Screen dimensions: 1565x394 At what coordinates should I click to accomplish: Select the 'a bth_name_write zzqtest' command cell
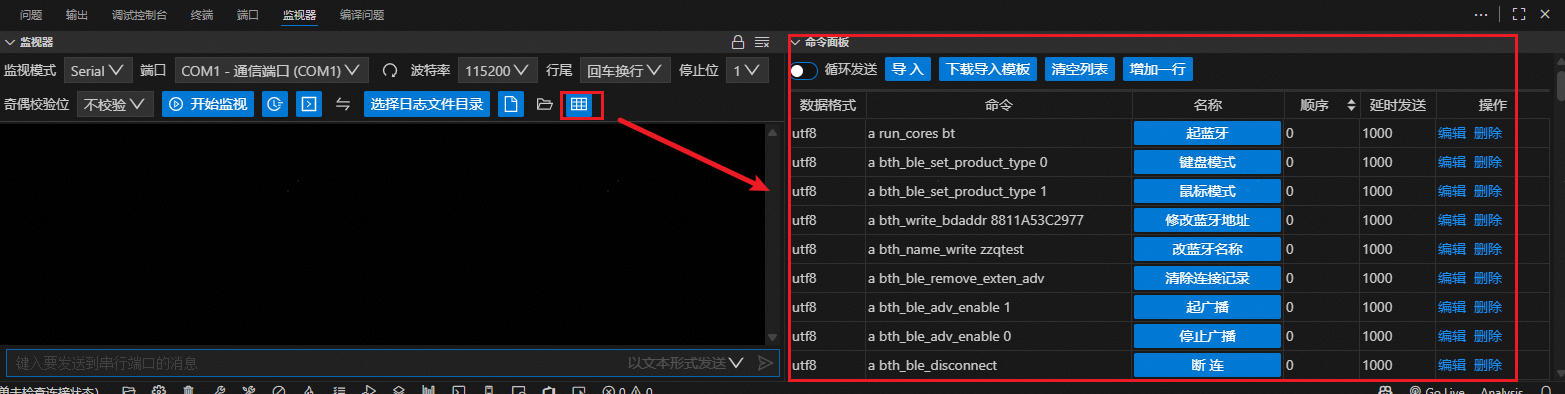click(x=999, y=249)
